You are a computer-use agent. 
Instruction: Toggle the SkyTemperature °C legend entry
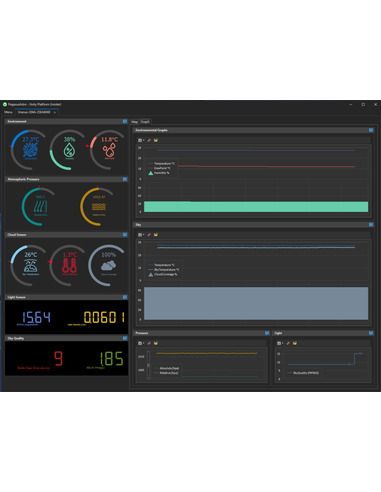164,270
